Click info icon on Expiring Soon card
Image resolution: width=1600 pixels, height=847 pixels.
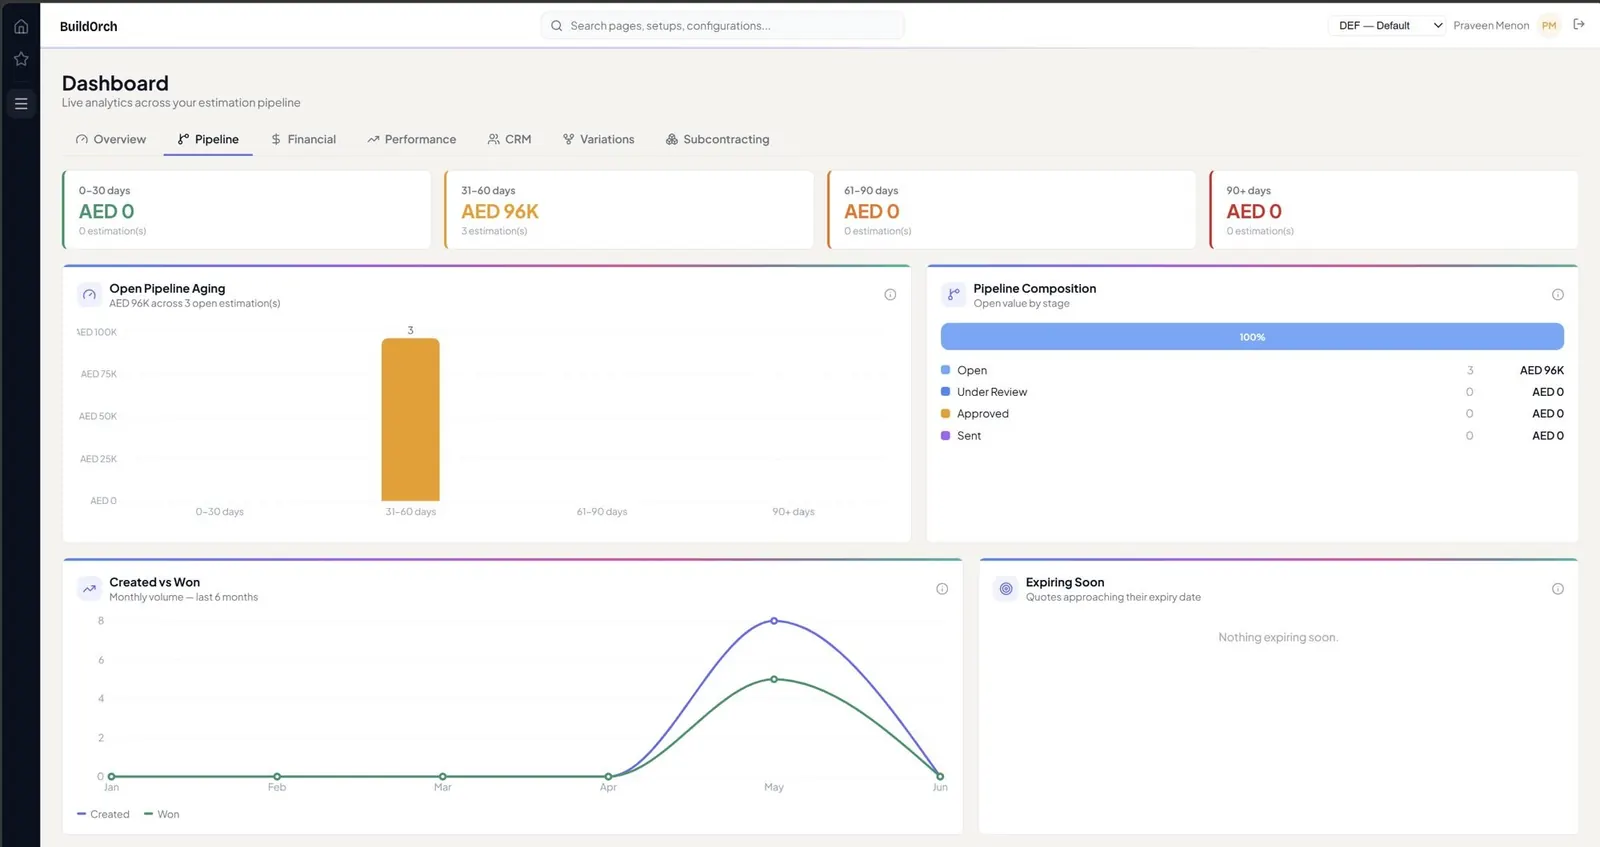pyautogui.click(x=1557, y=589)
